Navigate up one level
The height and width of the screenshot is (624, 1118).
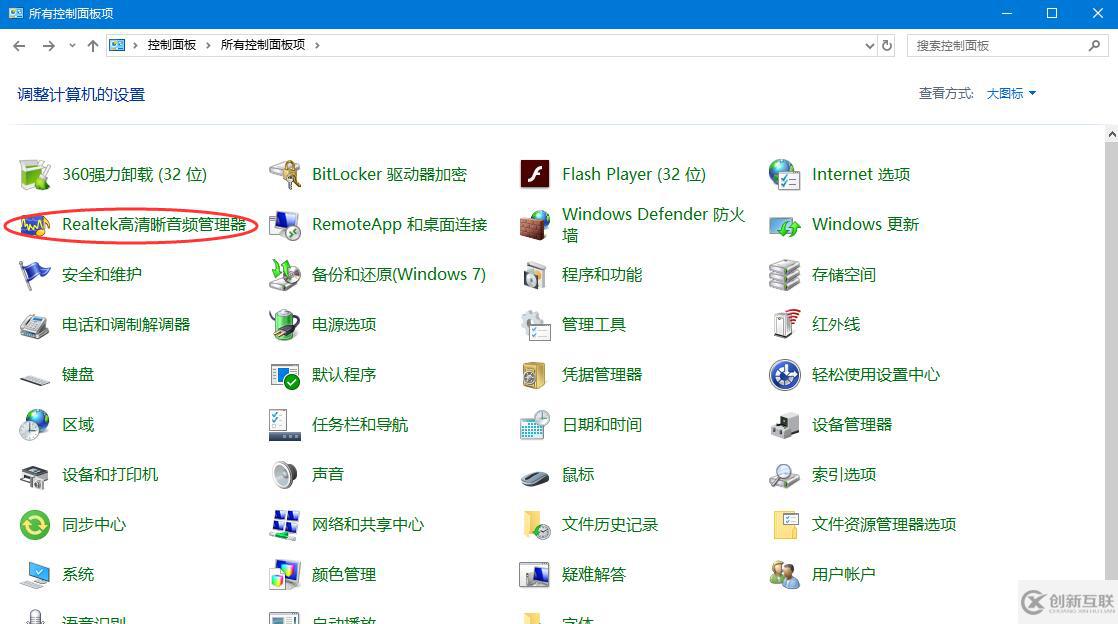coord(93,46)
